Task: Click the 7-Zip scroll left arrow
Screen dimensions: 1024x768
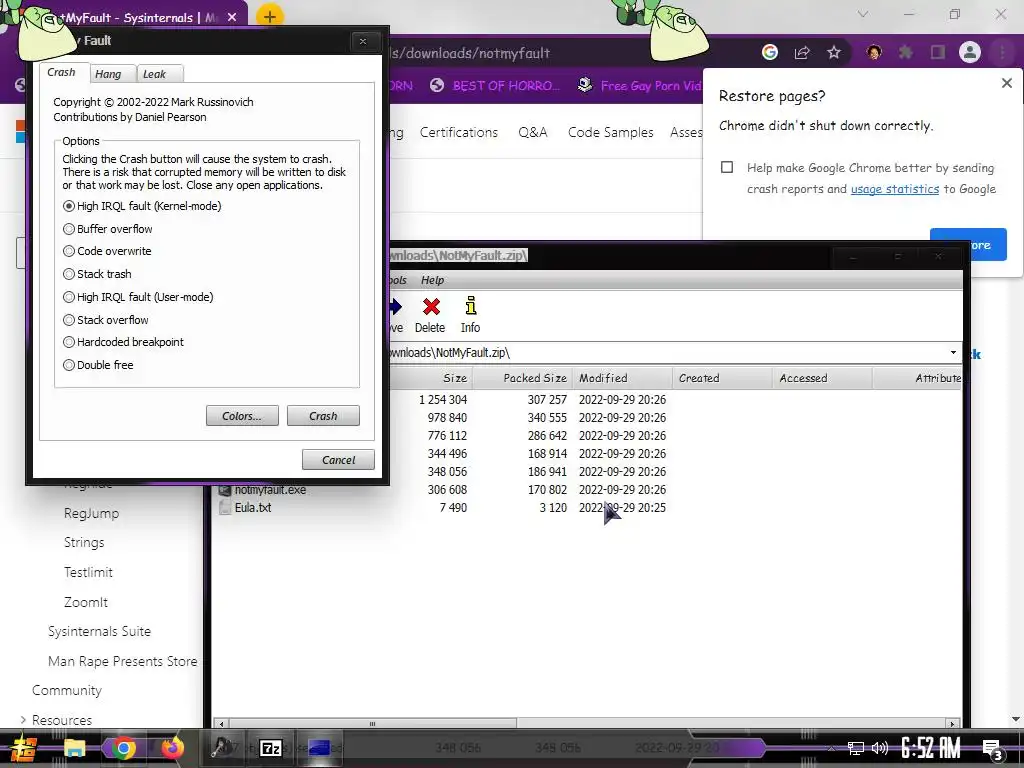Action: [x=222, y=723]
